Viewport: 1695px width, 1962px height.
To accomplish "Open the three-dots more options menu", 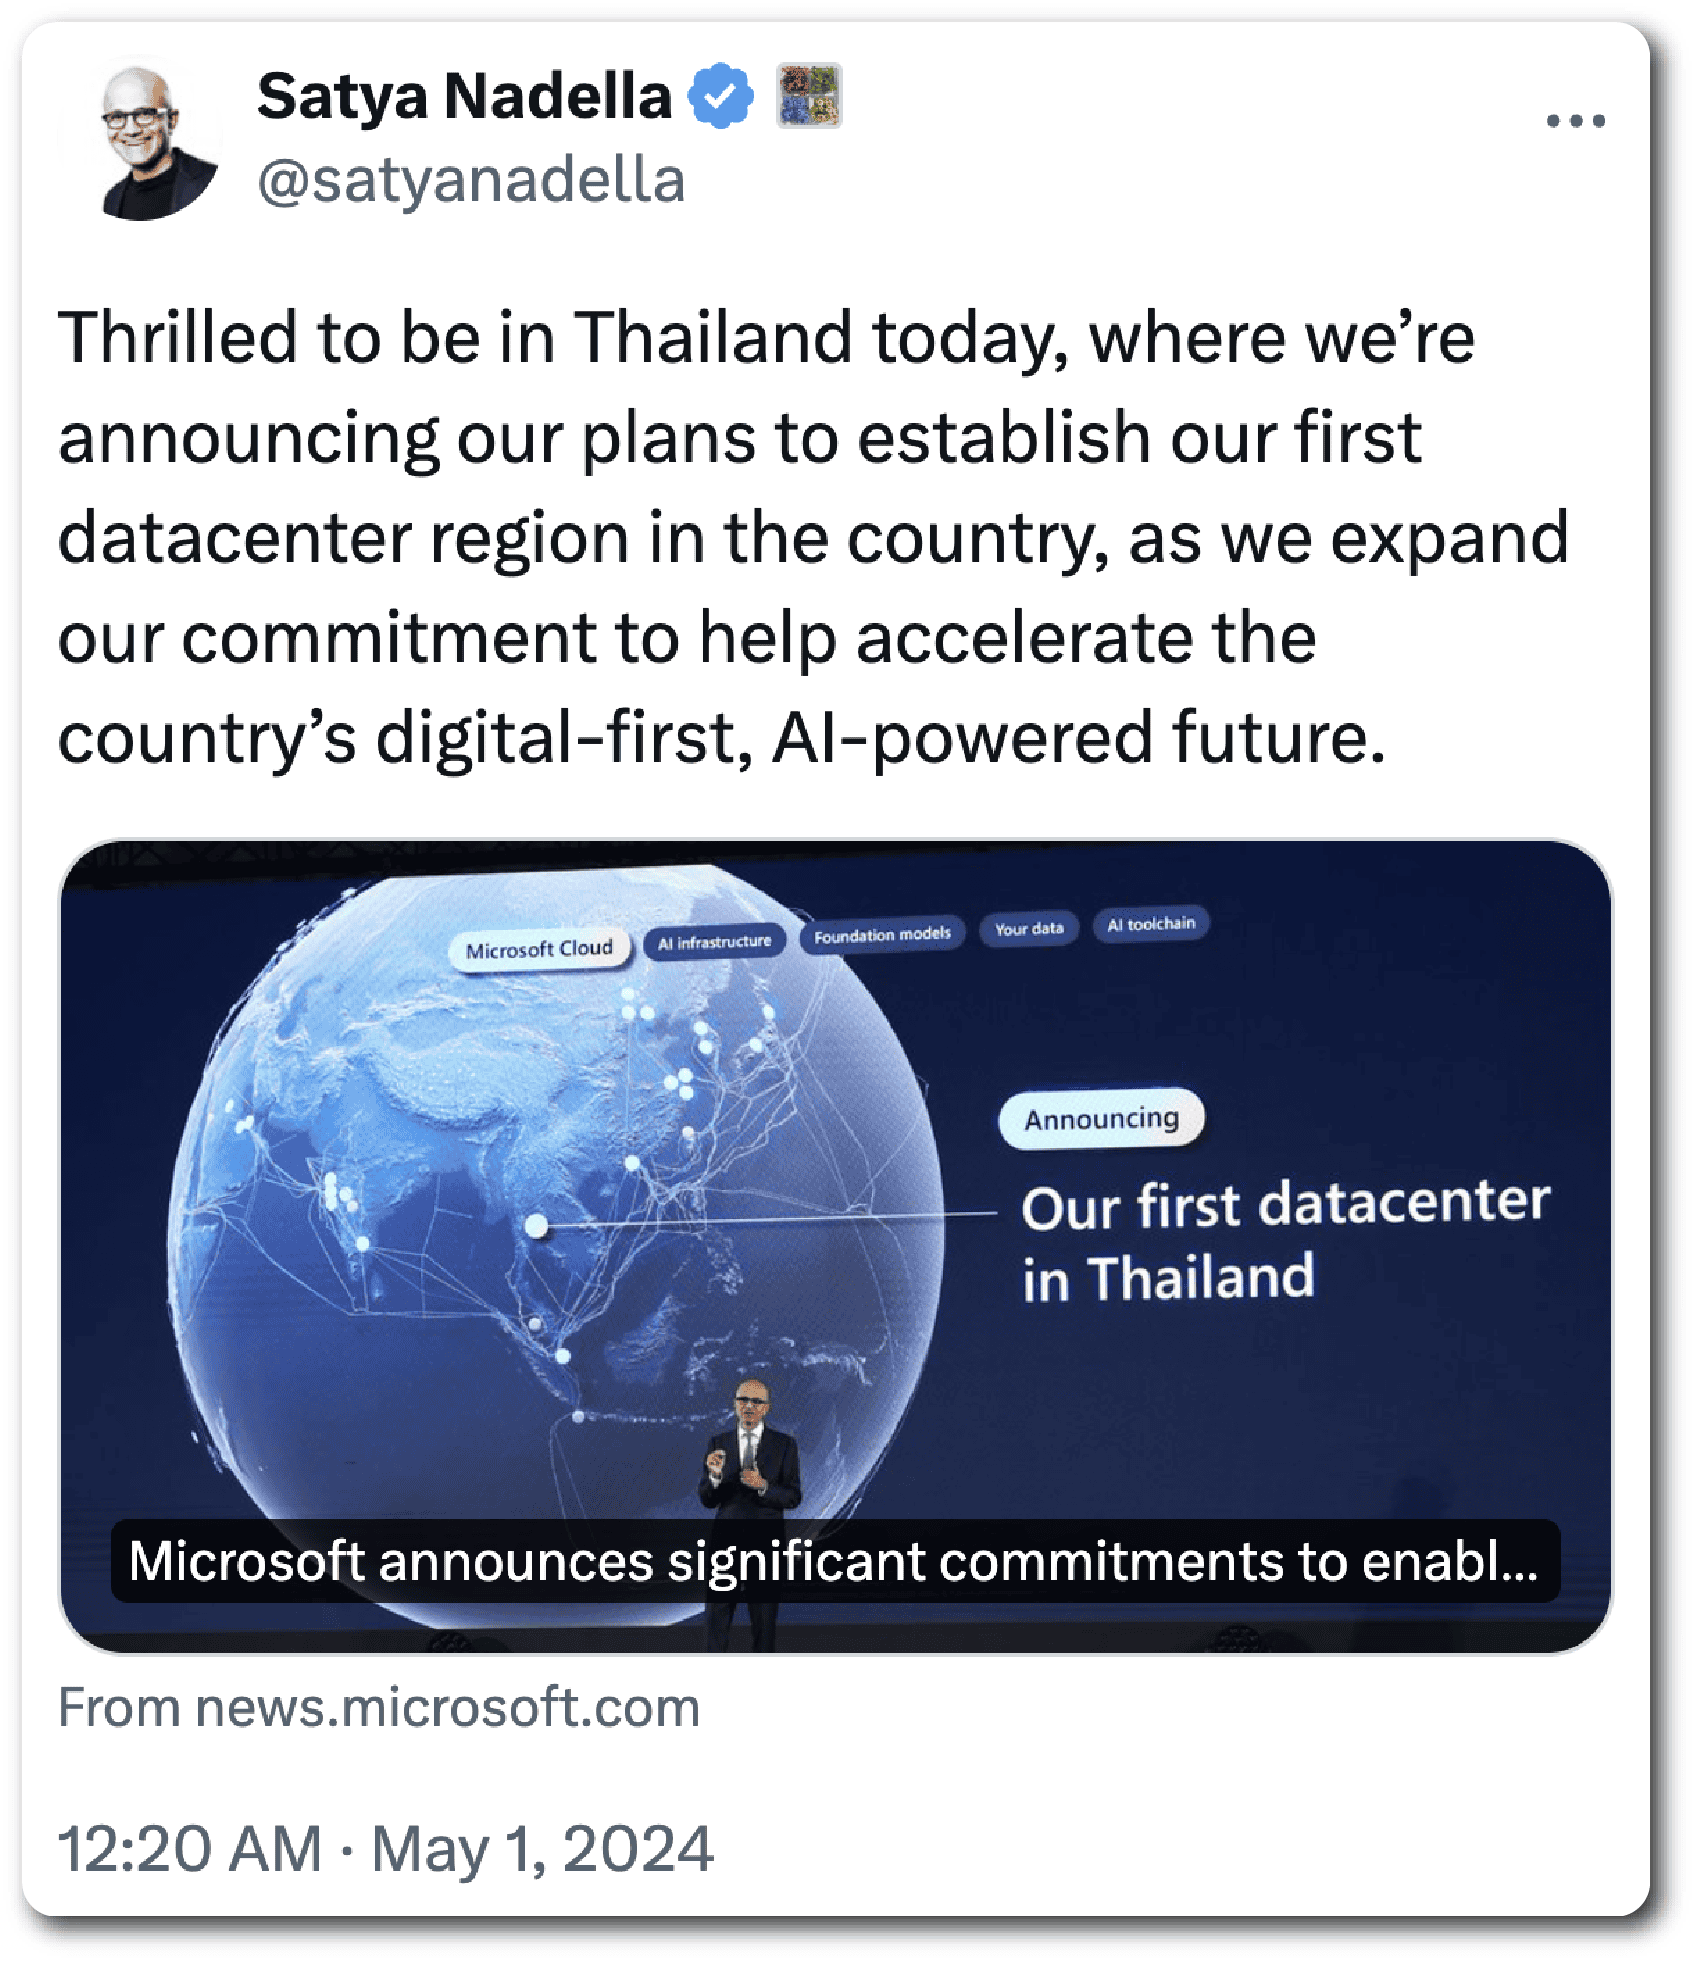I will 1575,121.
